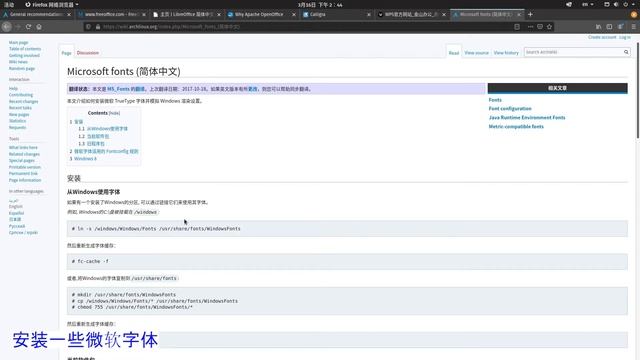Screen dimensions: 640x360
Task: Click the padlock site security icon
Action: [98, 27]
